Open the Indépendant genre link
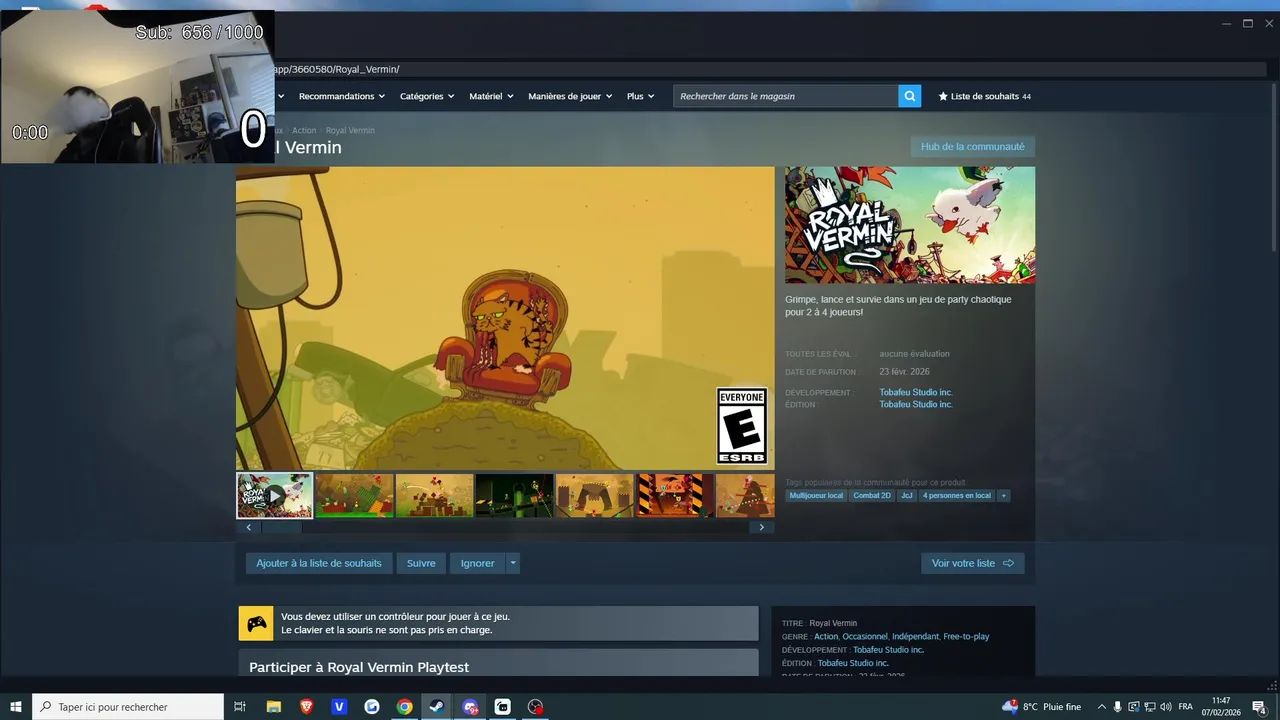 click(x=916, y=636)
